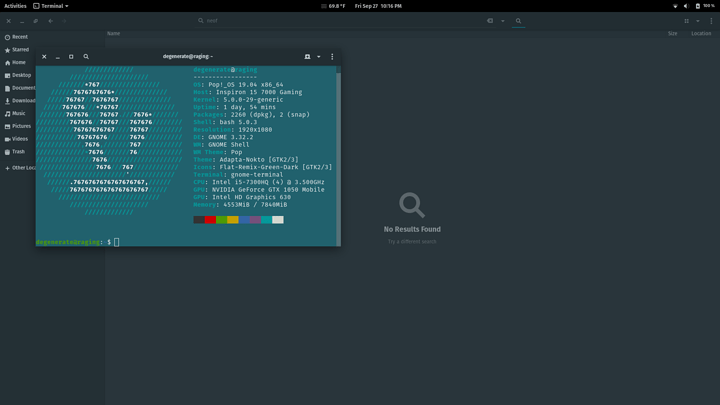The height and width of the screenshot is (405, 720).
Task: Sort Files results by Location column
Action: 701,34
